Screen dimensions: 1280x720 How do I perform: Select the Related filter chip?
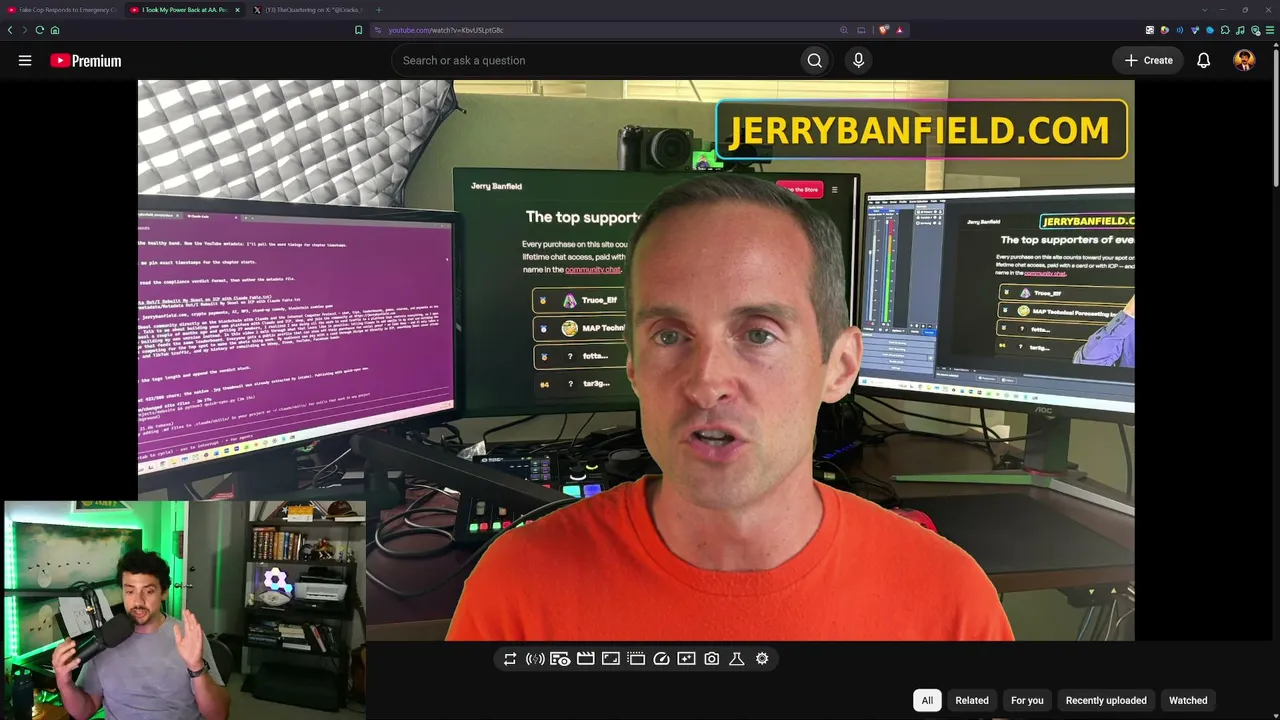(x=972, y=700)
